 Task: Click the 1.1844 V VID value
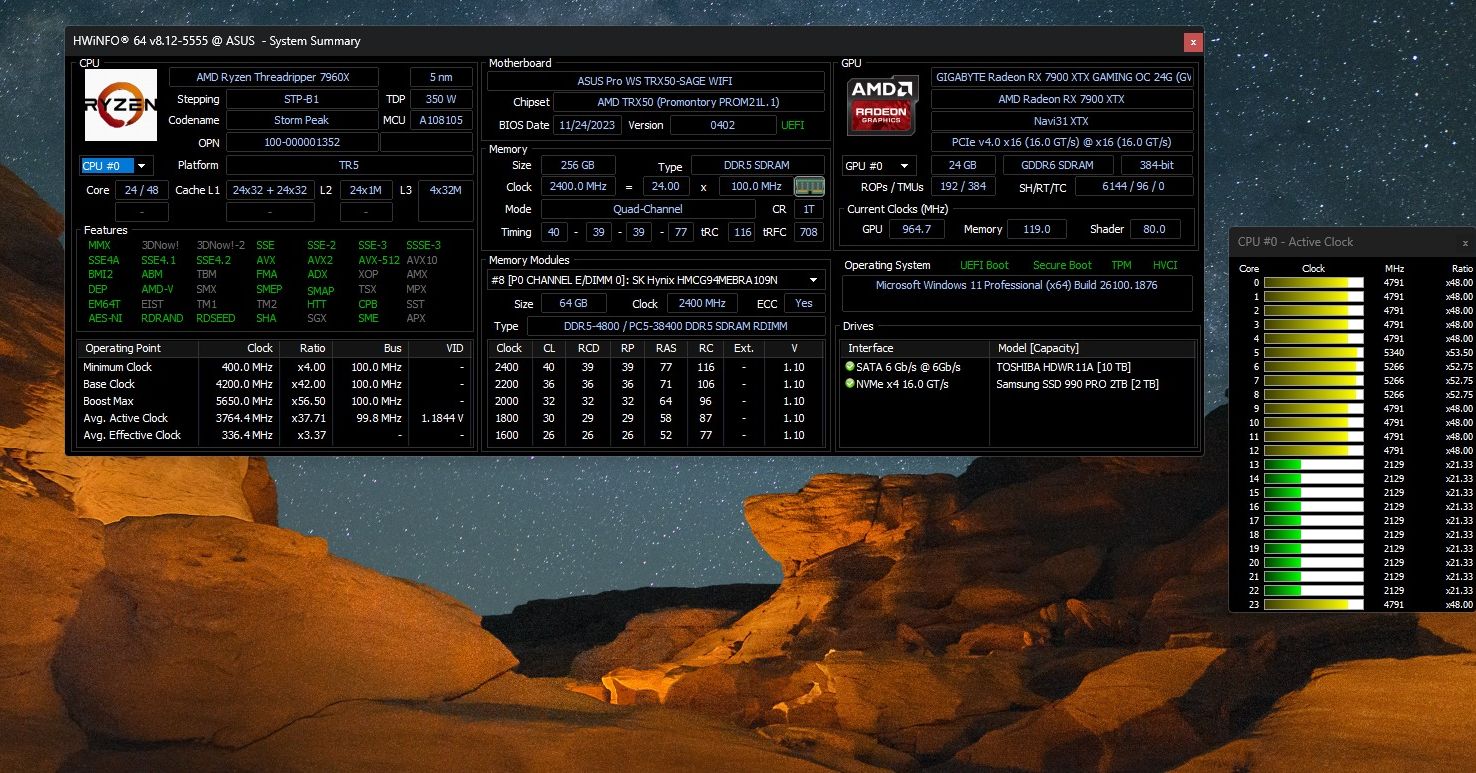[440, 418]
